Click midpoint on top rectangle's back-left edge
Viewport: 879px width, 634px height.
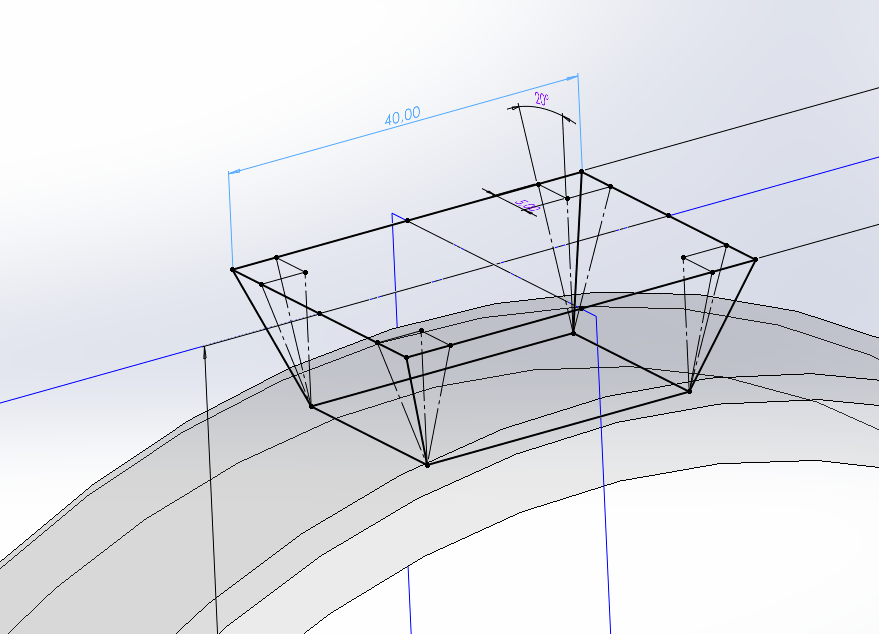[x=407, y=220]
